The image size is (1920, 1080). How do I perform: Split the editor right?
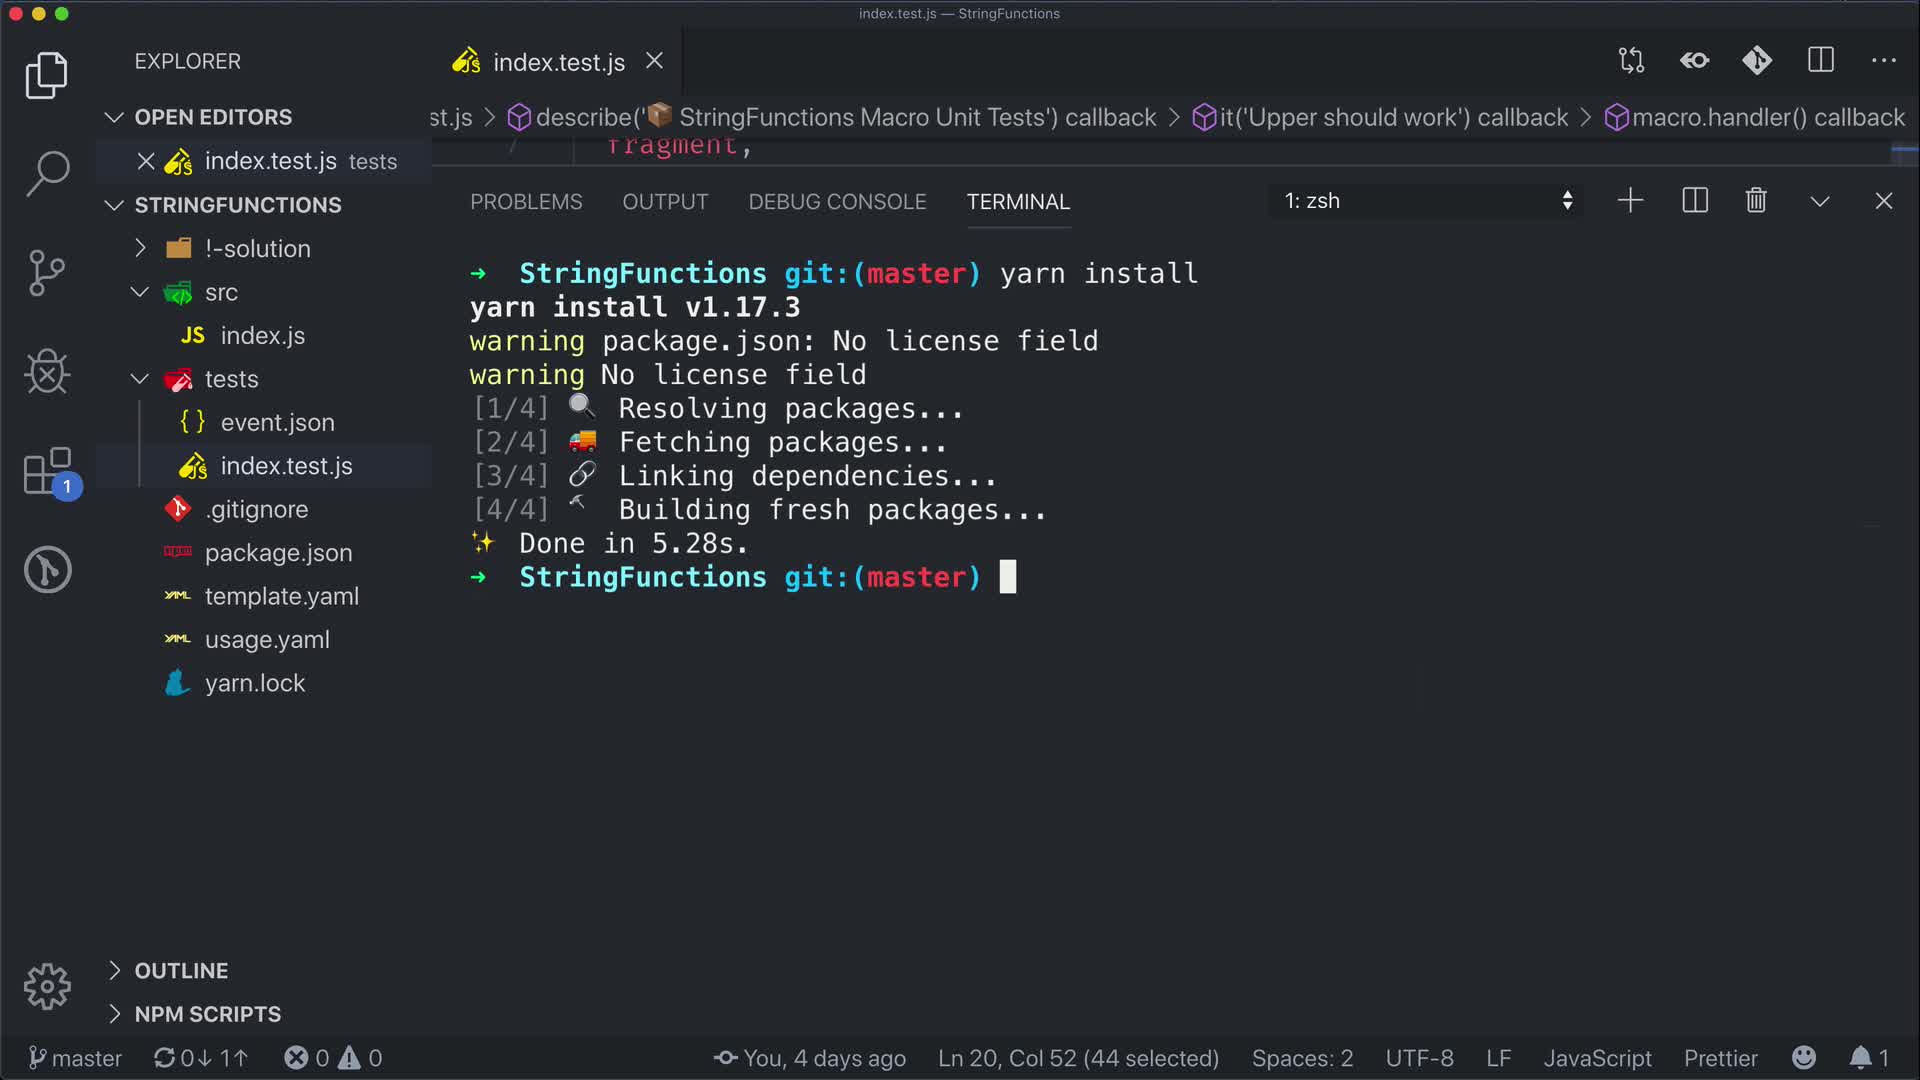pyautogui.click(x=1821, y=61)
